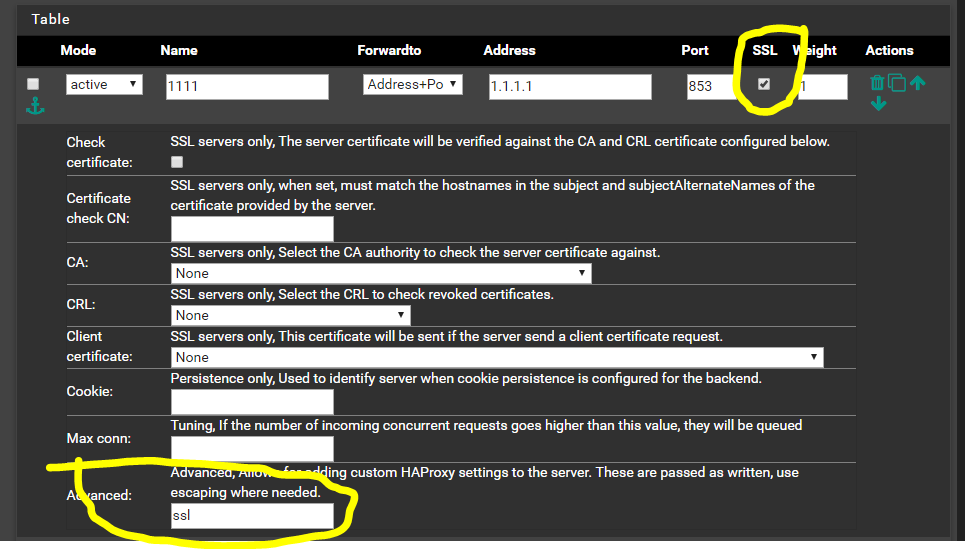Screen dimensions: 965x549
Task: Move server entry up with arrow icon
Action: coord(917,84)
